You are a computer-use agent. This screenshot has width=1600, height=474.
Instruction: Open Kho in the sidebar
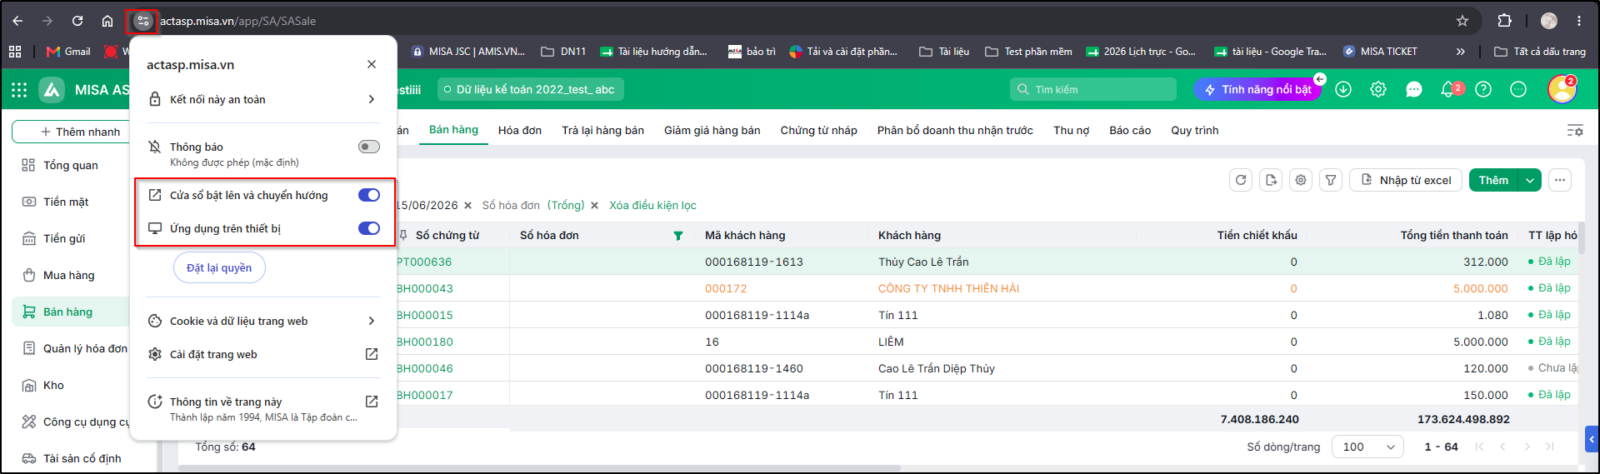click(54, 385)
